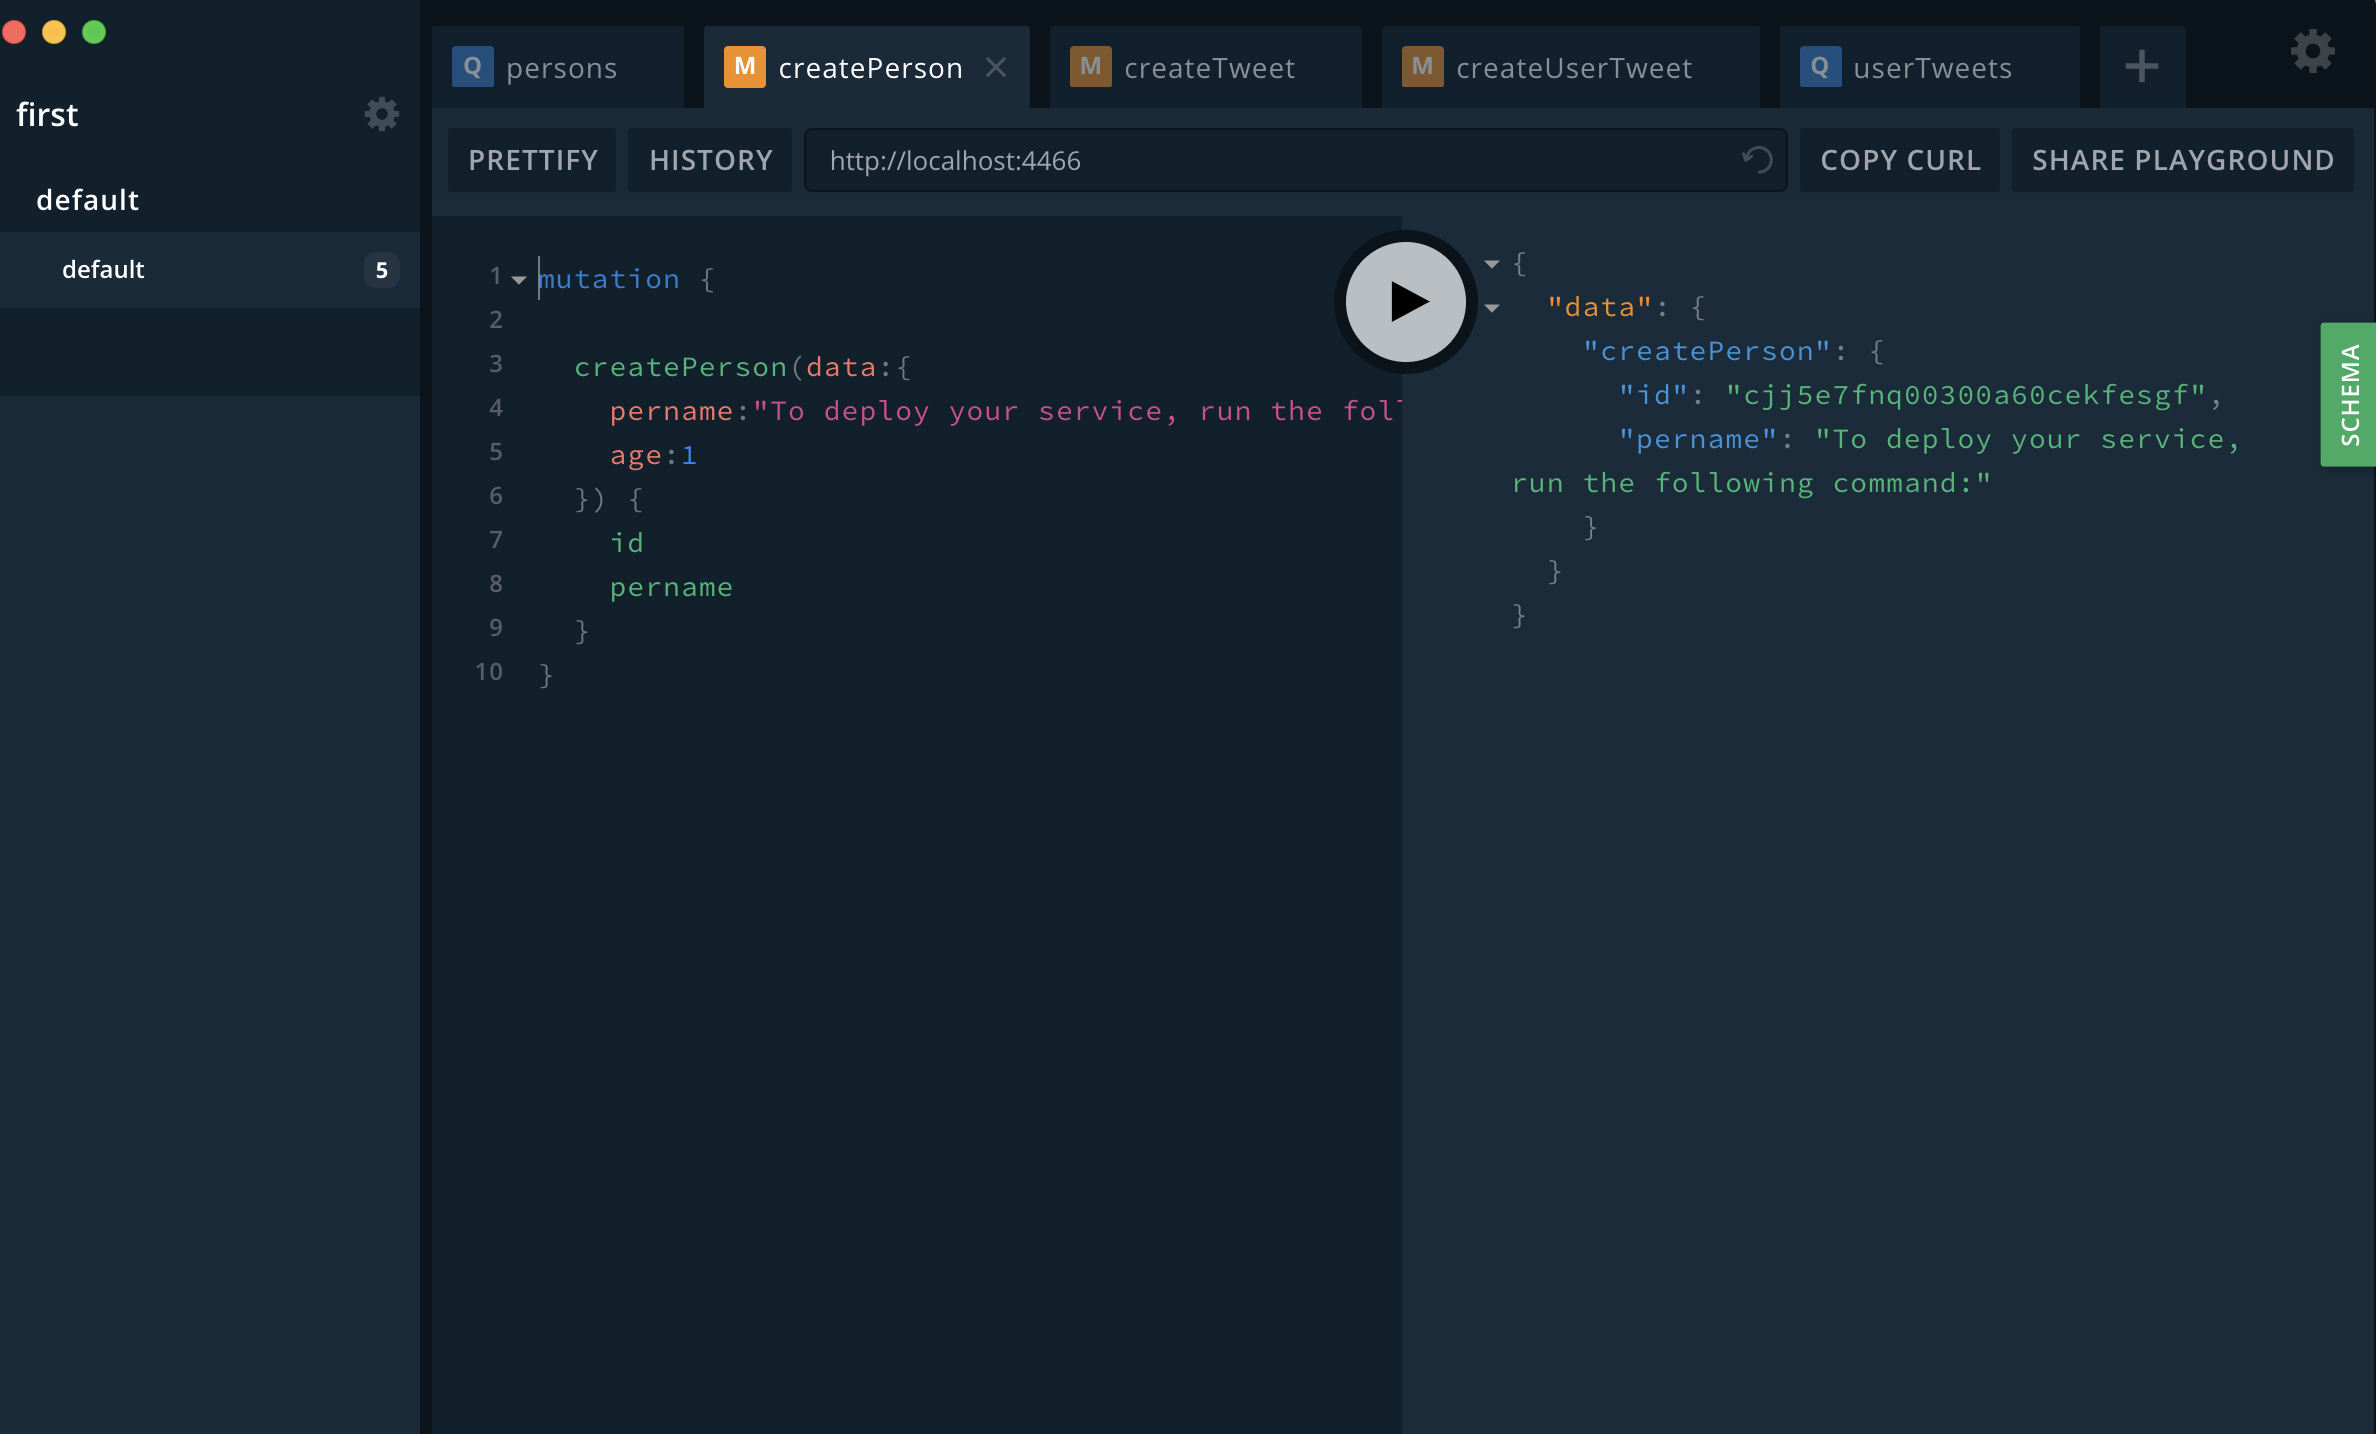Switch to the userTweets tab

tap(1931, 68)
